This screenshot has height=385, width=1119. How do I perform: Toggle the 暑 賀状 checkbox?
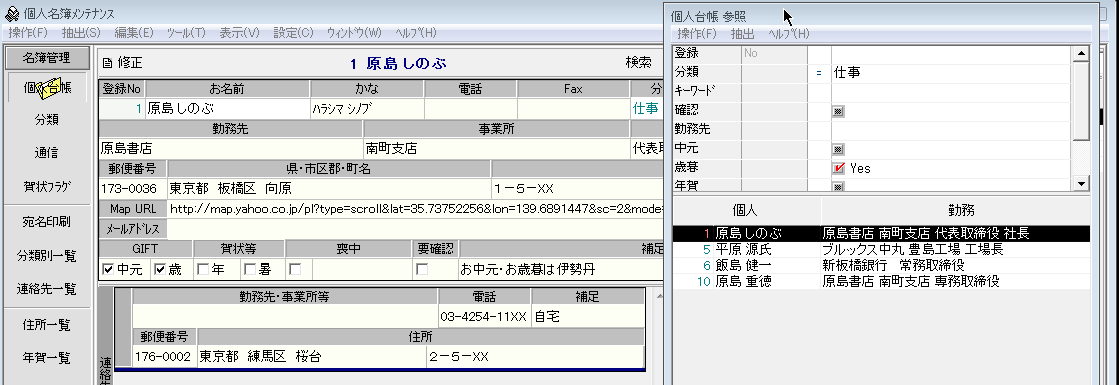(250, 269)
